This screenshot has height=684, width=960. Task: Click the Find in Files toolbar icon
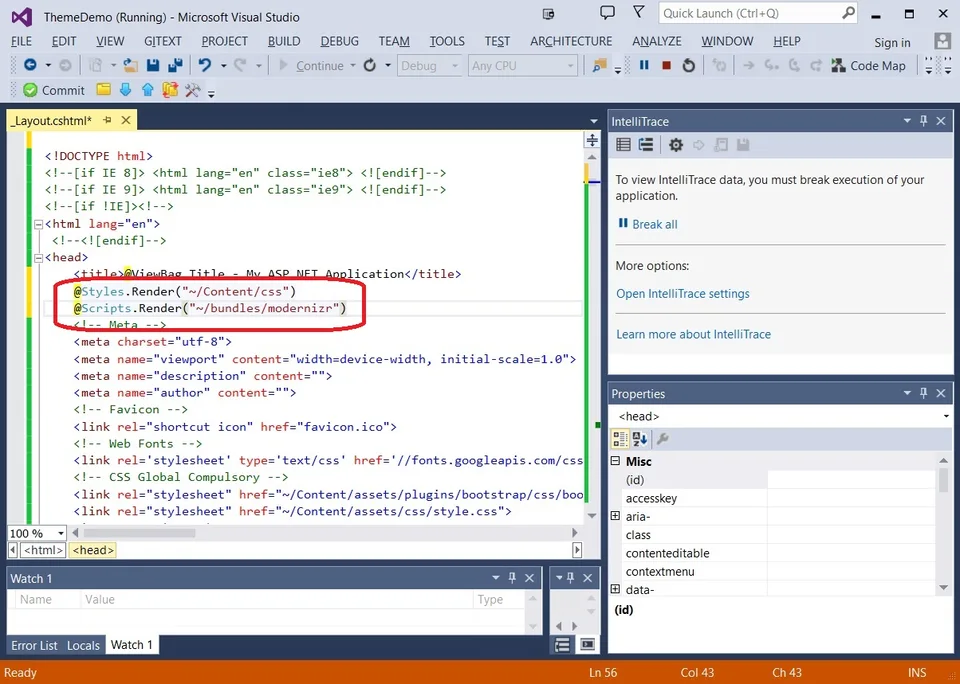coord(599,65)
